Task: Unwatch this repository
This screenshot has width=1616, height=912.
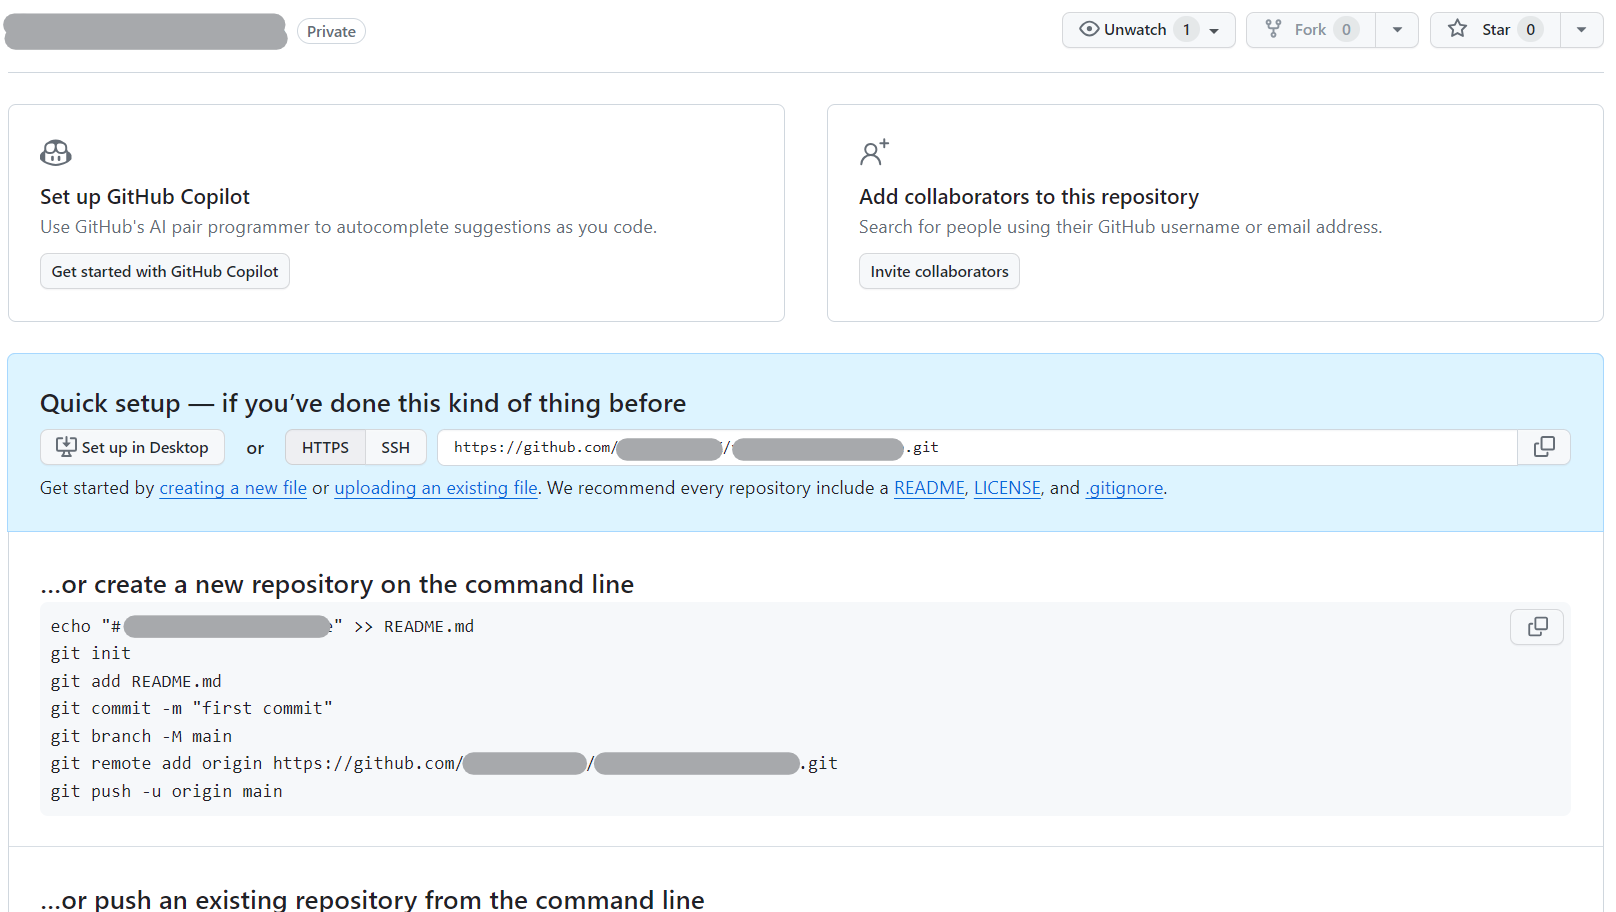Action: pyautogui.click(x=1136, y=29)
